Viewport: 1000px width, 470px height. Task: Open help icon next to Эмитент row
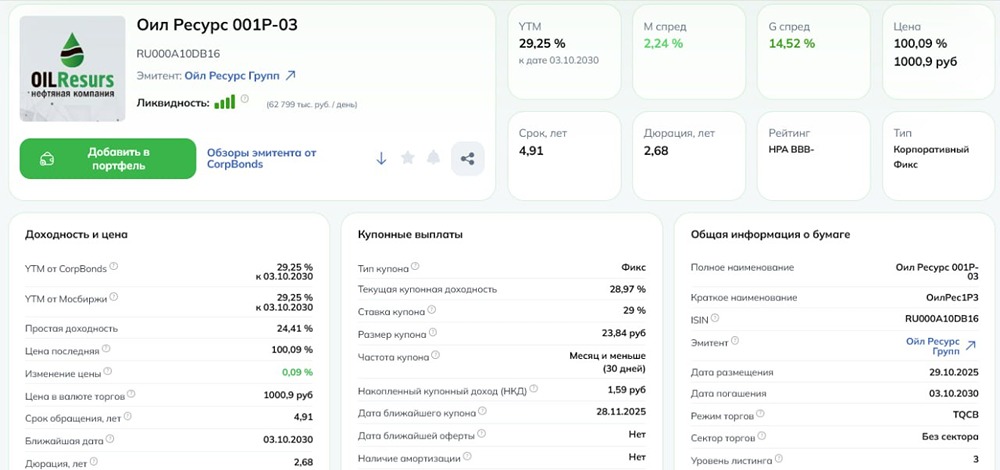pyautogui.click(x=735, y=341)
